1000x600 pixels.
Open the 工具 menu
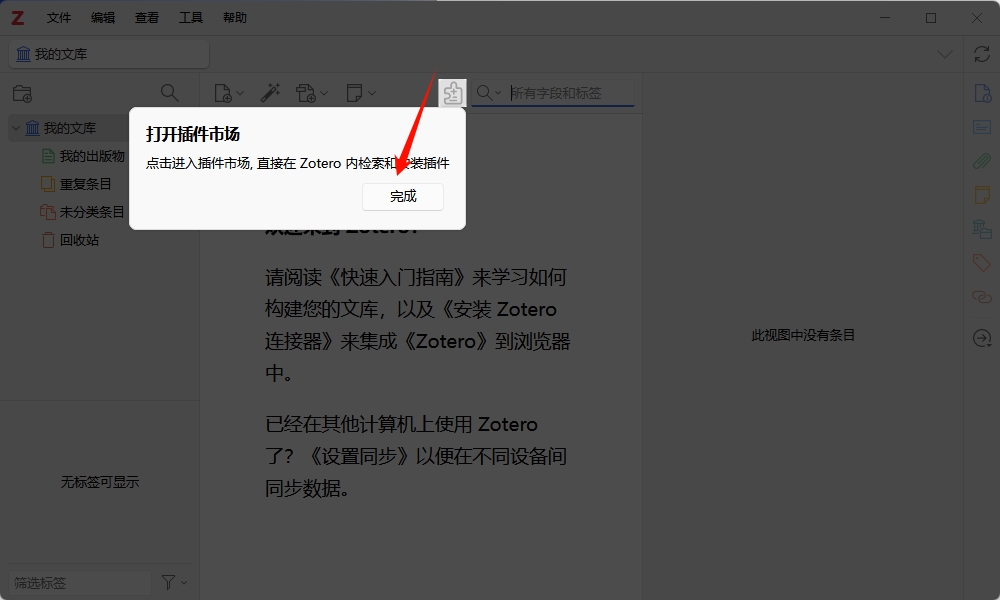tap(191, 17)
